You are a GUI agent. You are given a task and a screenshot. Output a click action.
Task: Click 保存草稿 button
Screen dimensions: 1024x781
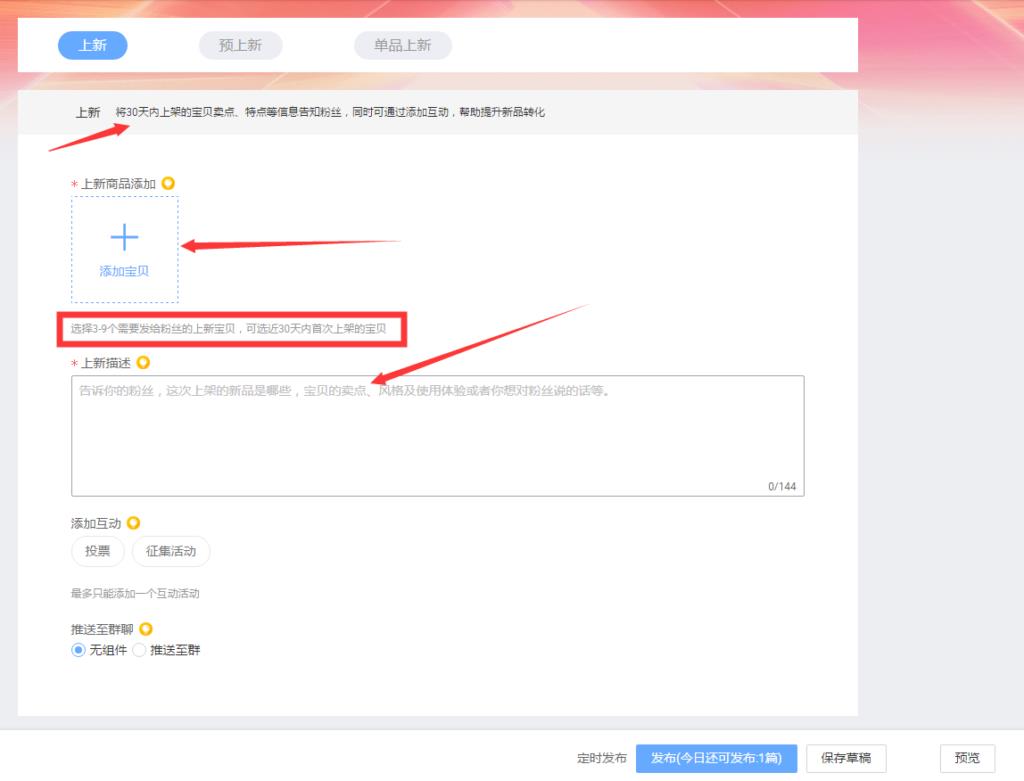click(x=846, y=758)
